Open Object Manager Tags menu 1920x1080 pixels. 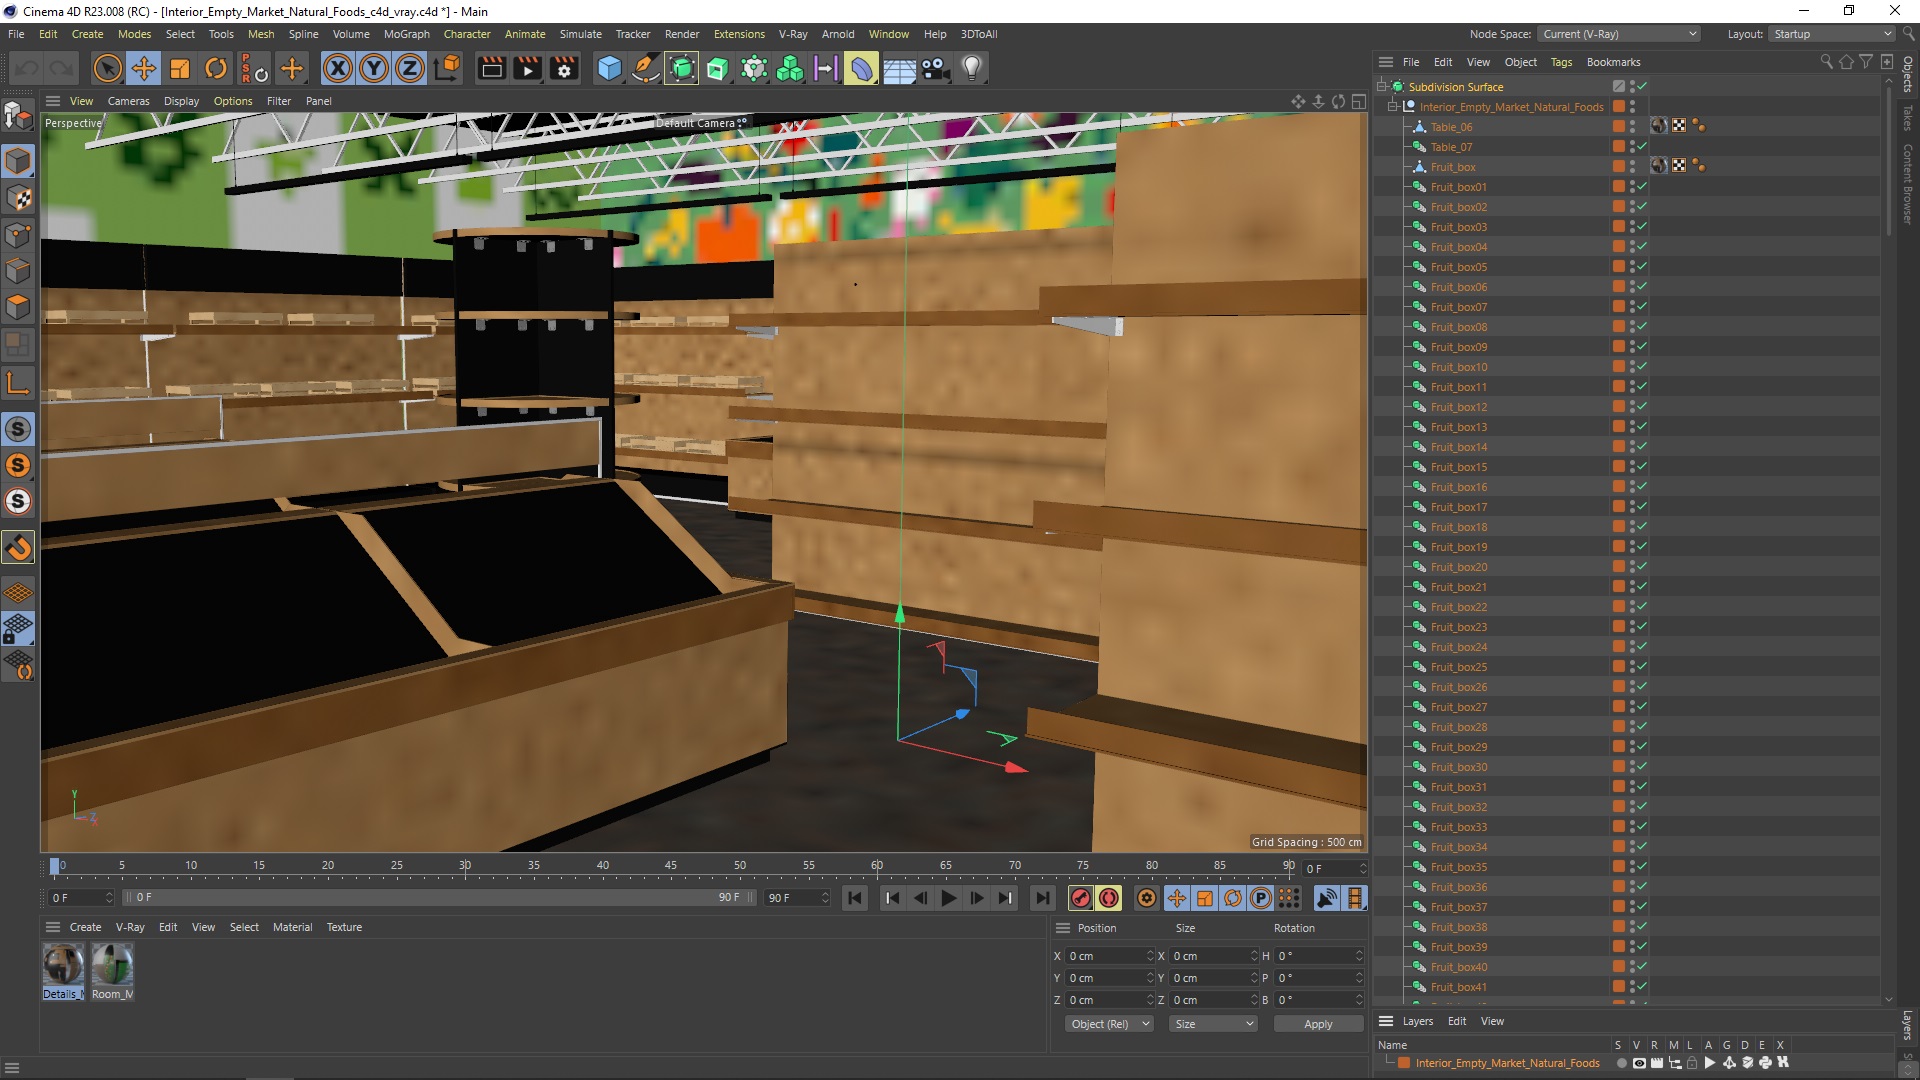1561,62
